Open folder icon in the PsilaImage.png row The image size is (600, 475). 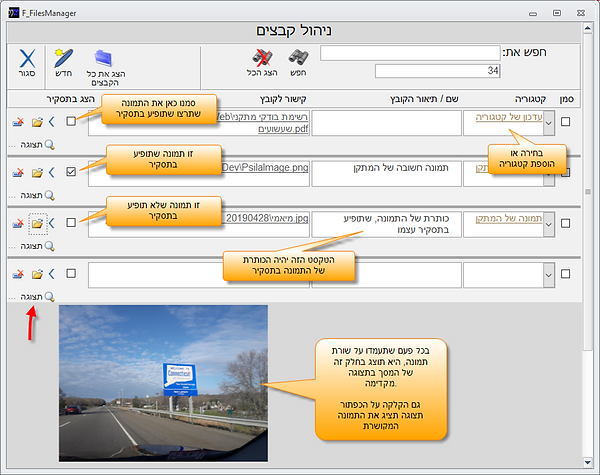point(37,173)
